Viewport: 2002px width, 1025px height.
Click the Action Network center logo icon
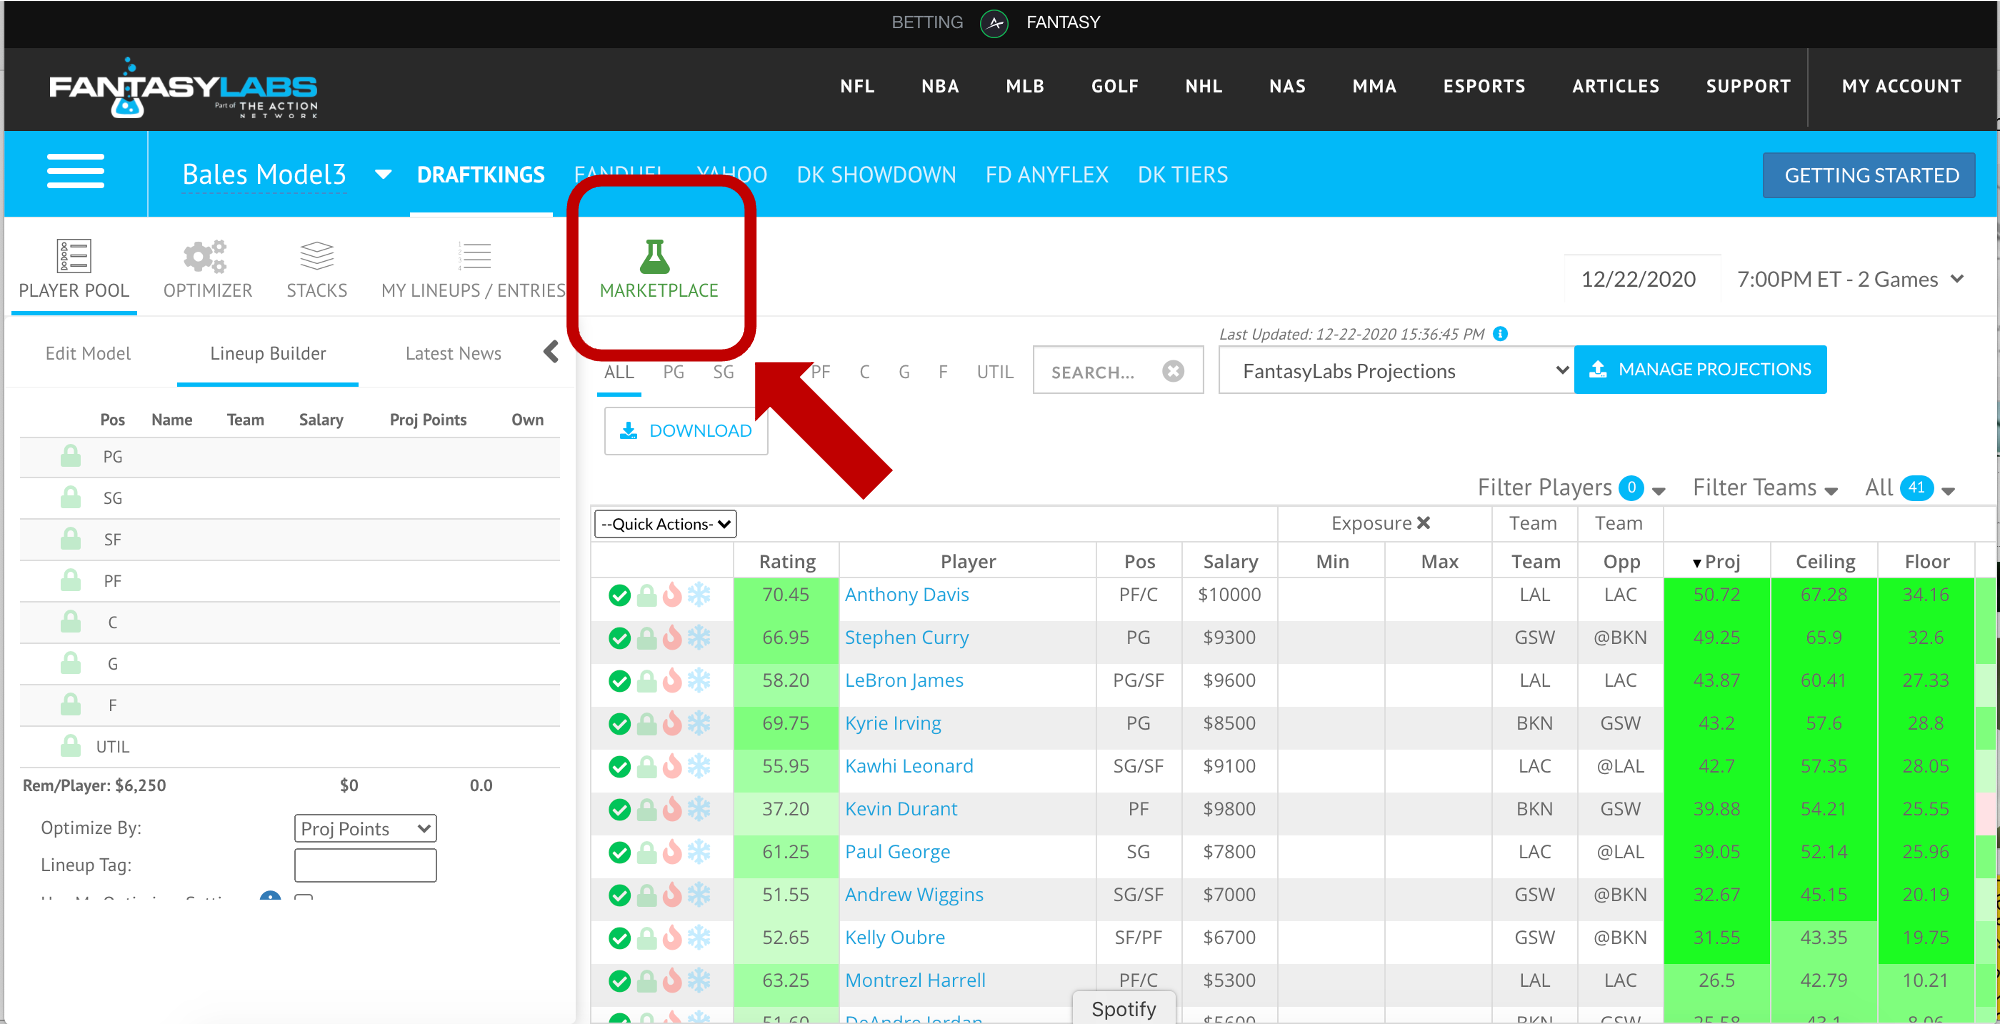pos(994,23)
